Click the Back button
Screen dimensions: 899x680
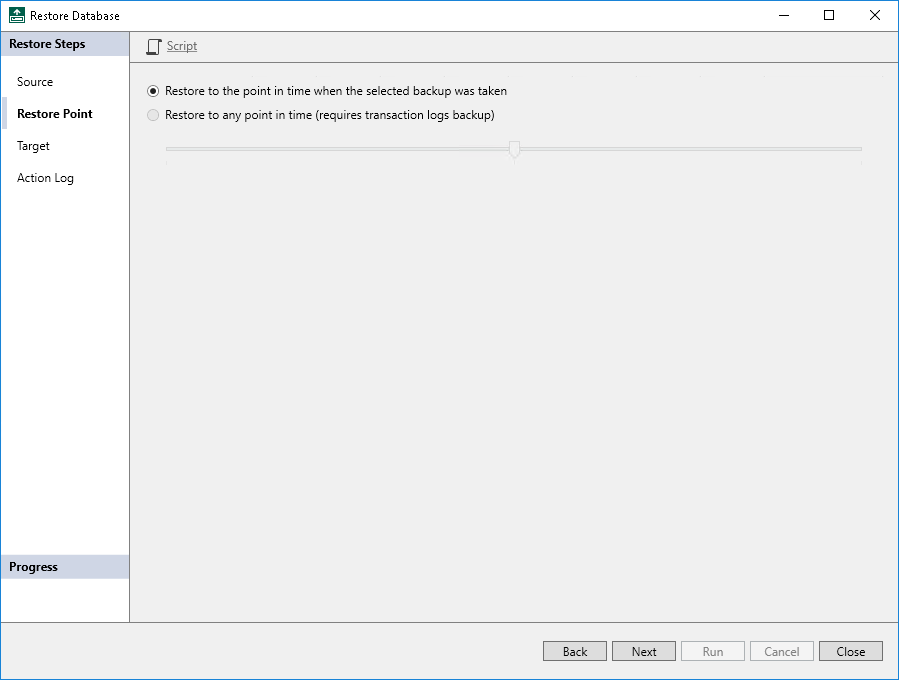tap(574, 650)
